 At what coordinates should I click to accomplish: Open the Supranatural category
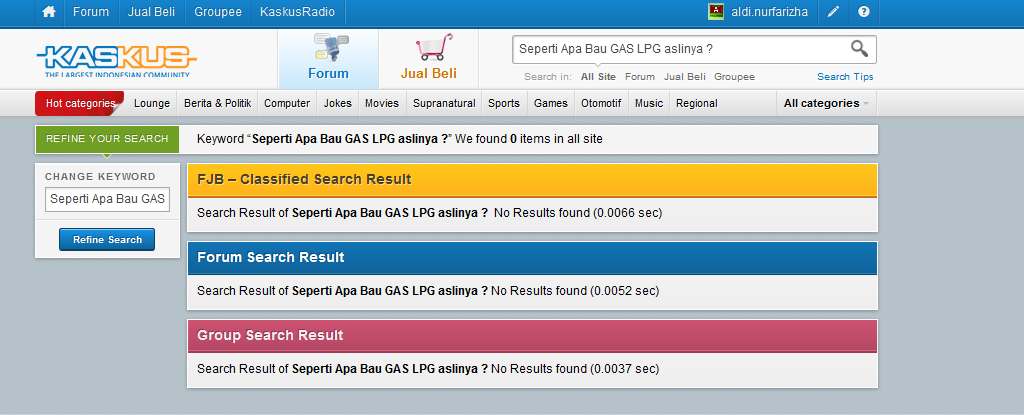coord(444,103)
